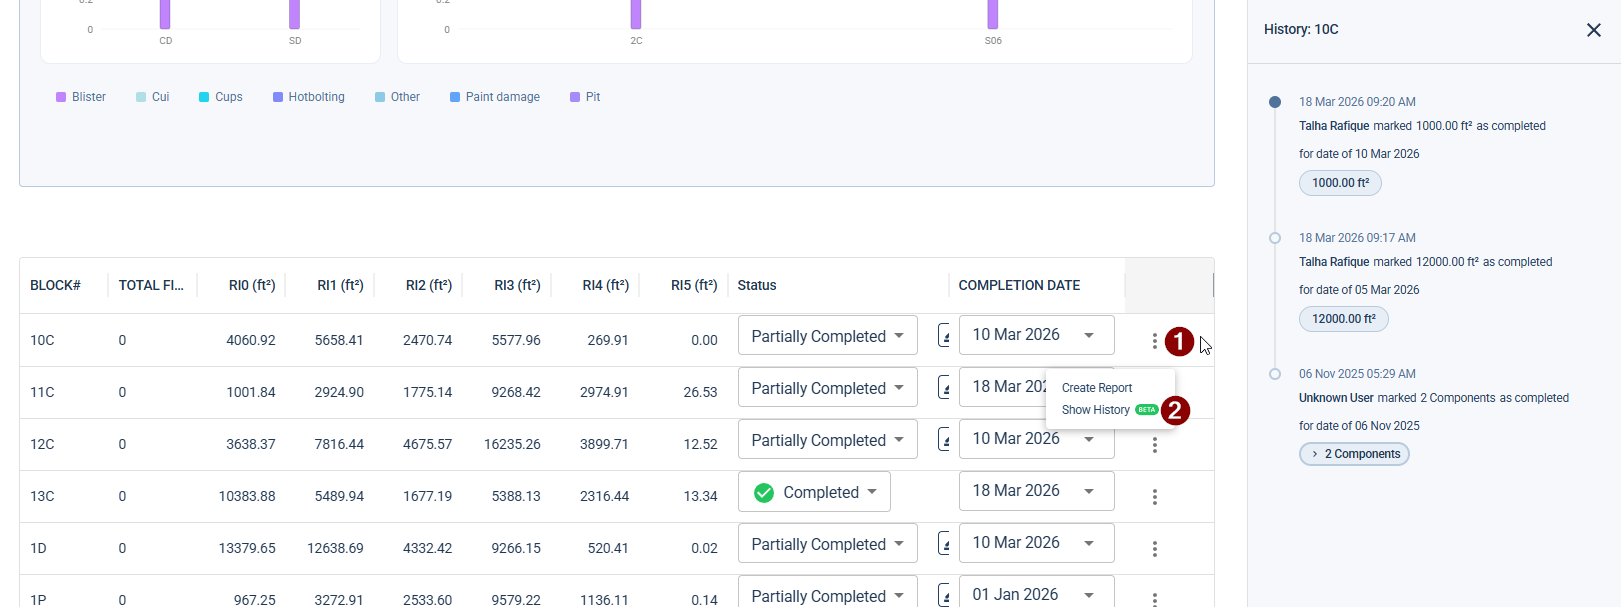The height and width of the screenshot is (607, 1621).
Task: Select Create Report from the context menu
Action: (1097, 388)
